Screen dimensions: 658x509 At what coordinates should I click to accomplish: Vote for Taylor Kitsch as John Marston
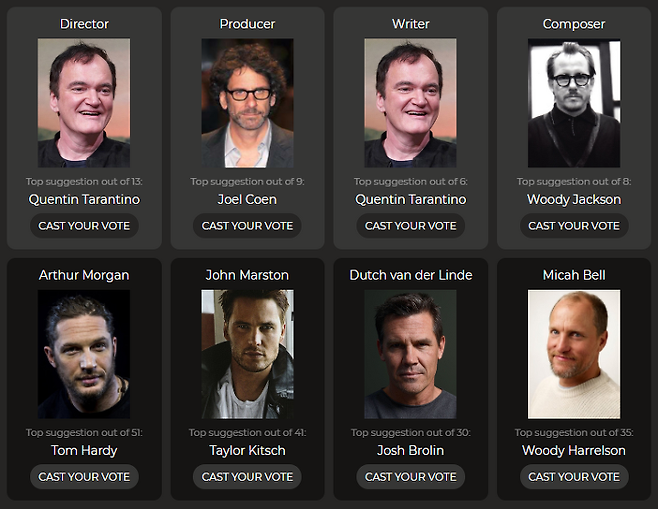(247, 477)
